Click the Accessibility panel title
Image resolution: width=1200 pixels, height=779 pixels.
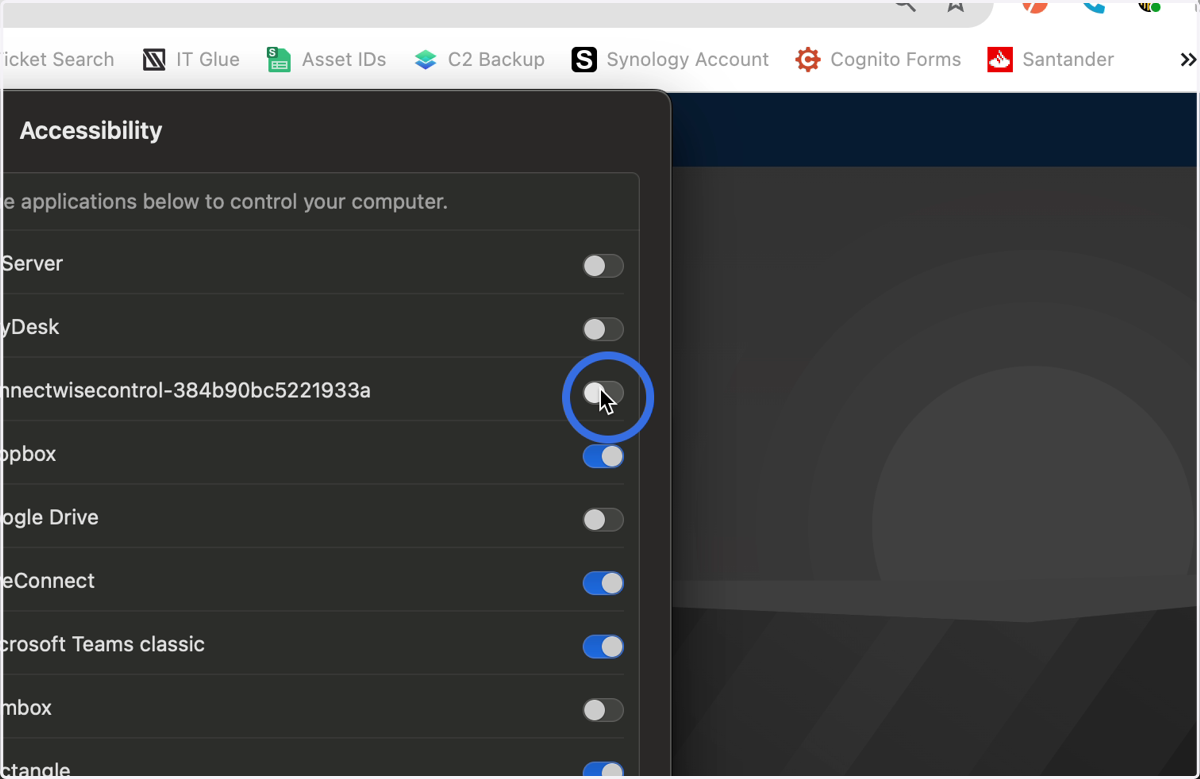tap(91, 131)
